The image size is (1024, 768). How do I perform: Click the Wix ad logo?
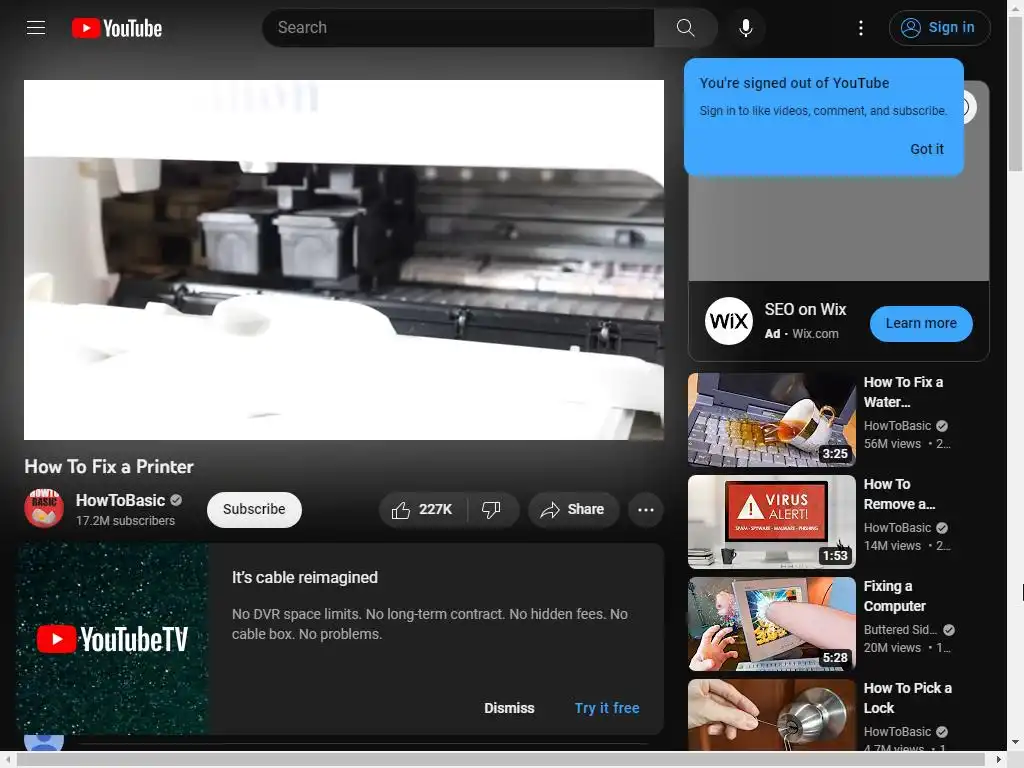728,321
